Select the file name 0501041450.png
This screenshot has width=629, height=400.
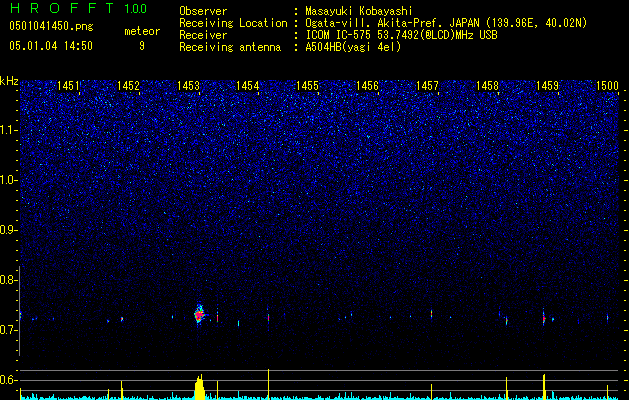pos(51,27)
